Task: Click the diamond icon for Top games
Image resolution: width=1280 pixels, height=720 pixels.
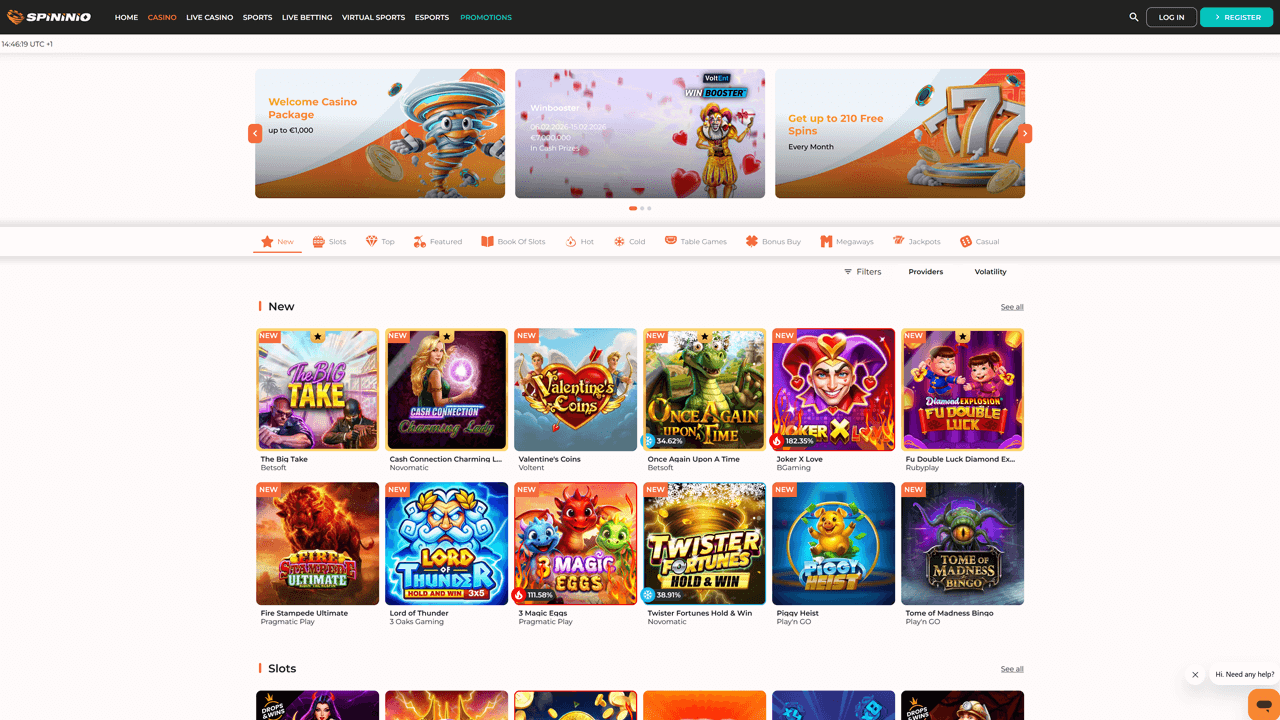Action: (x=371, y=241)
